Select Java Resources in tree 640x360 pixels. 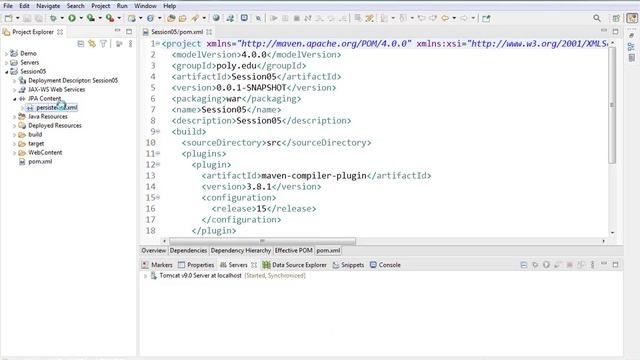pyautogui.click(x=47, y=116)
